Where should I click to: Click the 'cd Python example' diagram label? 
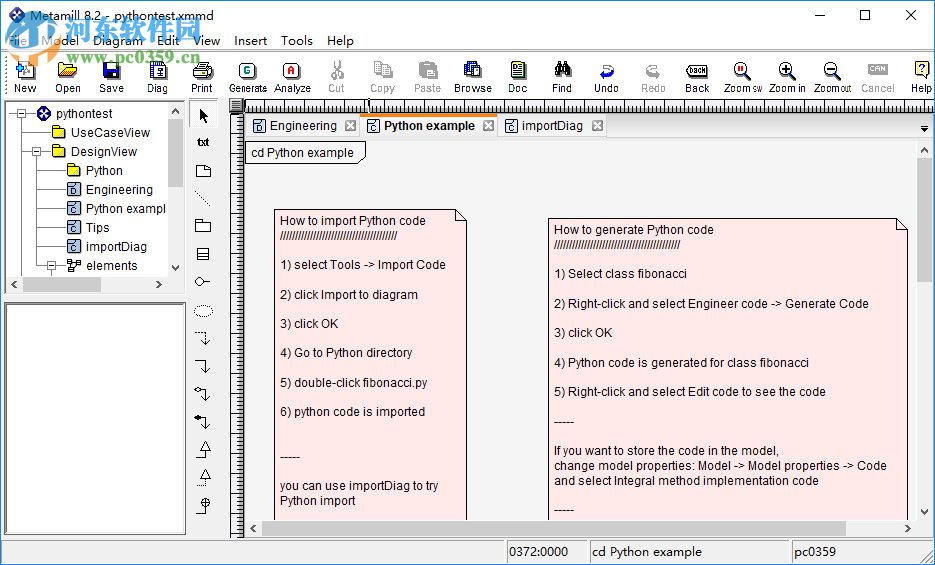coord(305,153)
